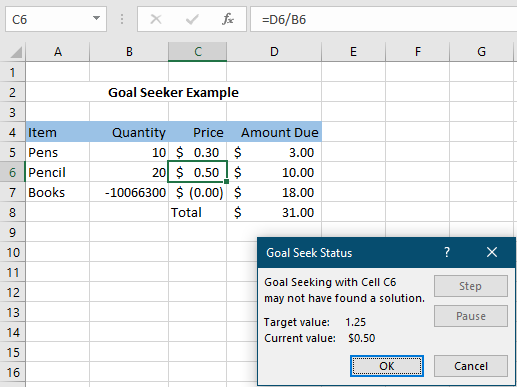Select column D header

(x=274, y=52)
